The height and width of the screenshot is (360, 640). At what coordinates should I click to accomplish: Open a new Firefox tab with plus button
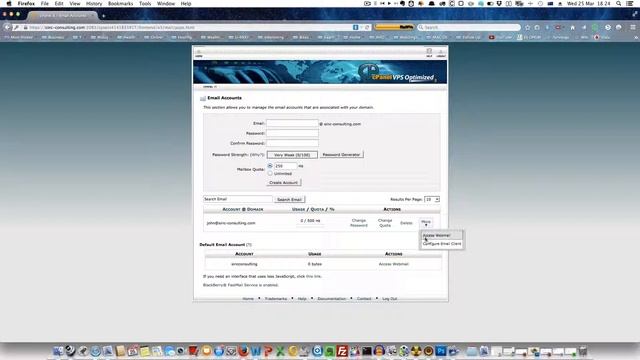(104, 16)
